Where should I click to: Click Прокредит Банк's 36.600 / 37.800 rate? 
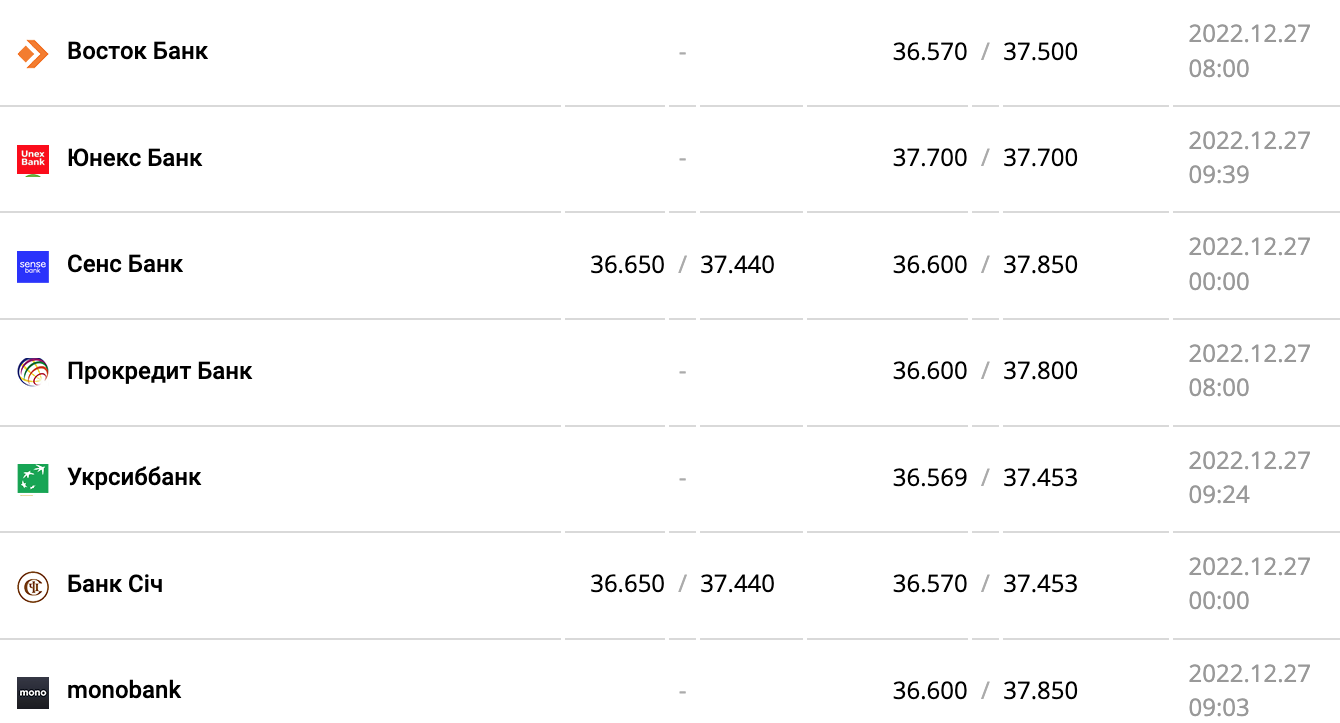pos(985,371)
